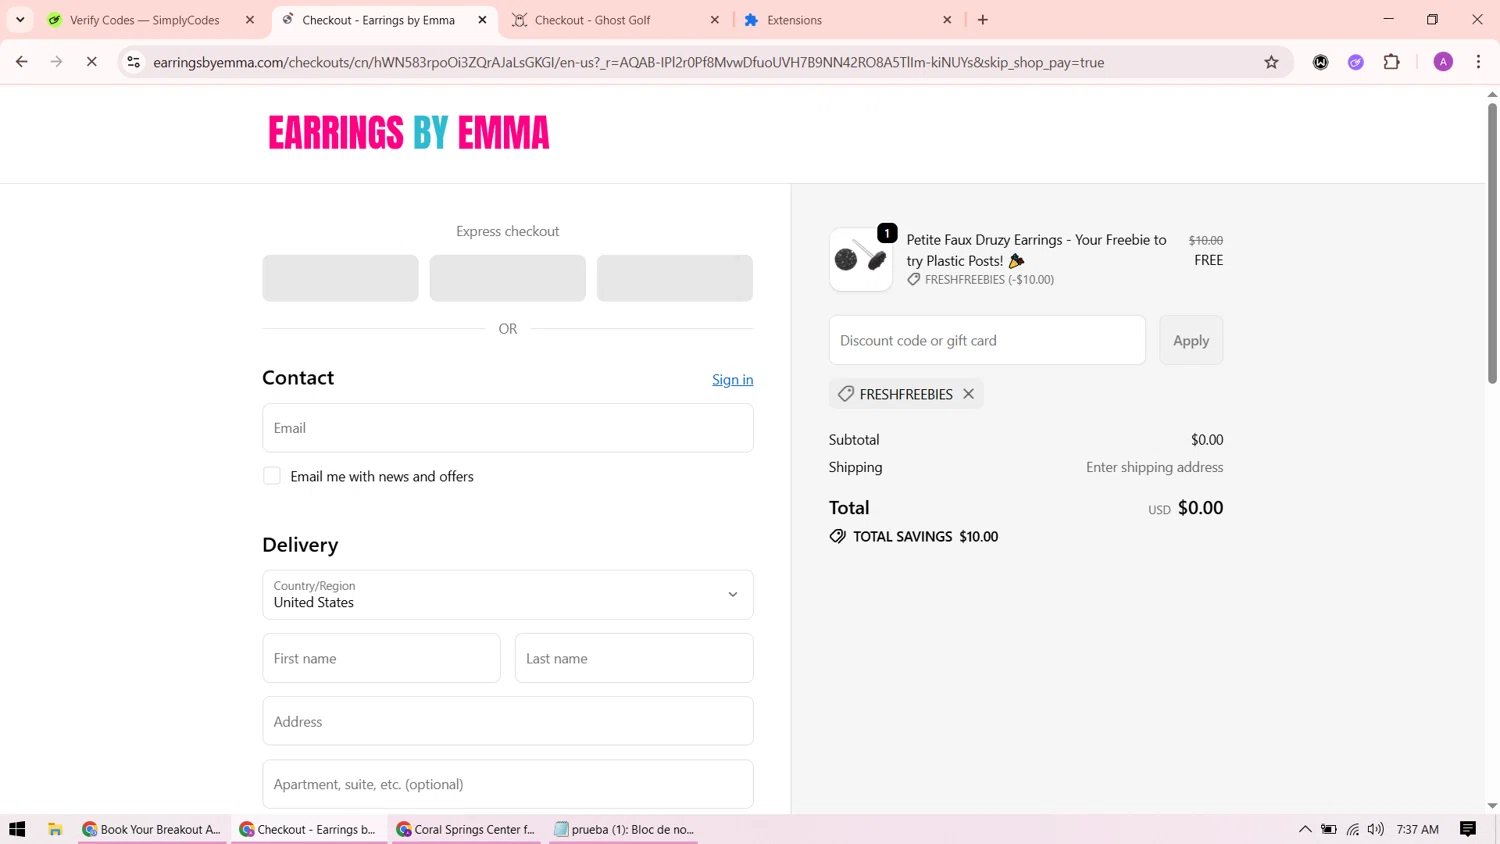Screen dimensions: 1500x844
Task: Click the middle express checkout button
Action: pos(507,278)
